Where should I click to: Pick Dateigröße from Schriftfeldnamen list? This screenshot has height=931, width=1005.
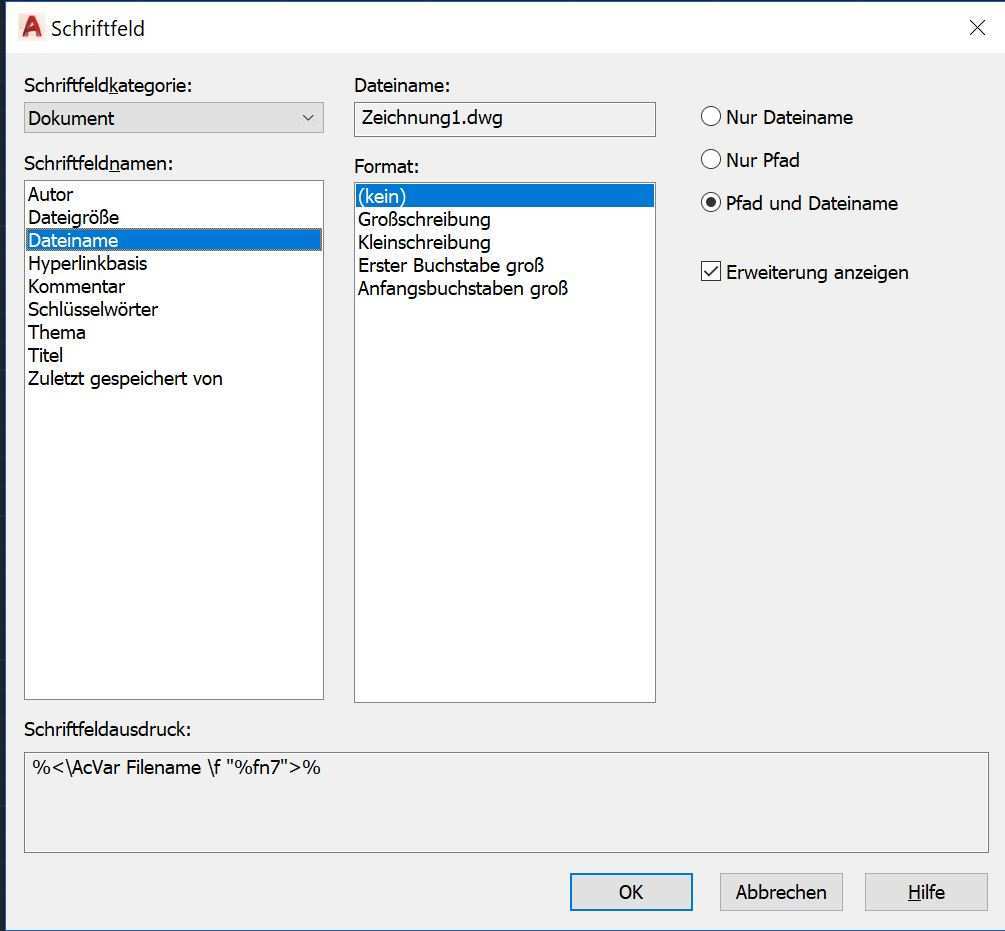[73, 218]
